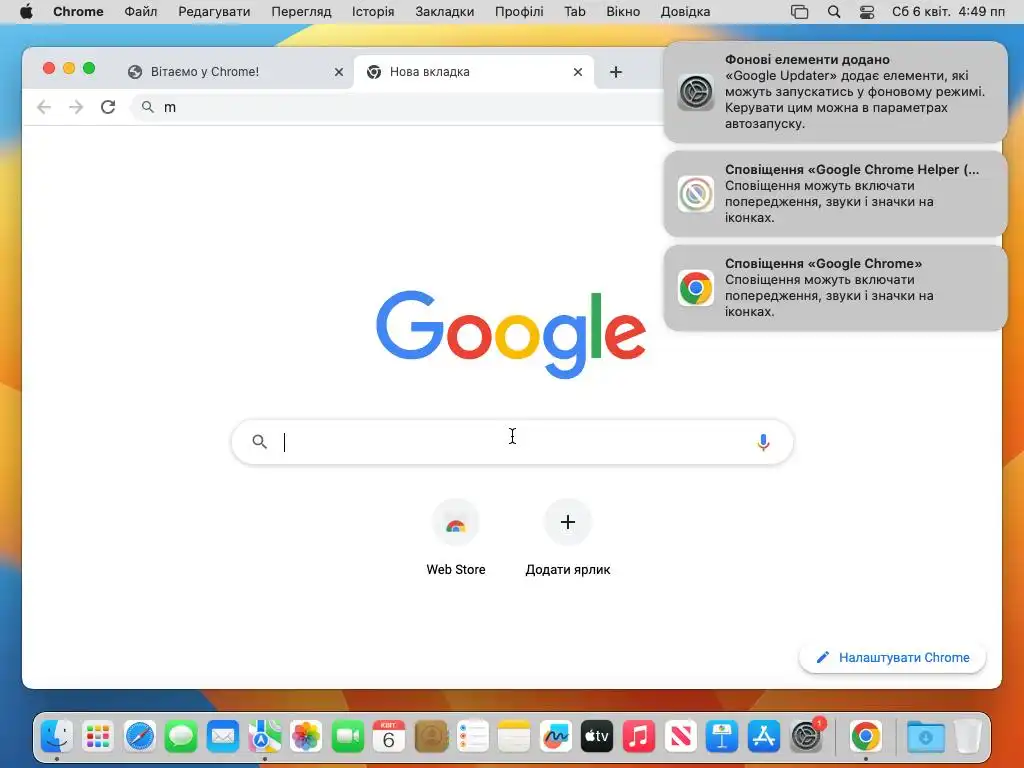Open the "Вікно" menu
This screenshot has width=1024, height=768.
pos(623,12)
